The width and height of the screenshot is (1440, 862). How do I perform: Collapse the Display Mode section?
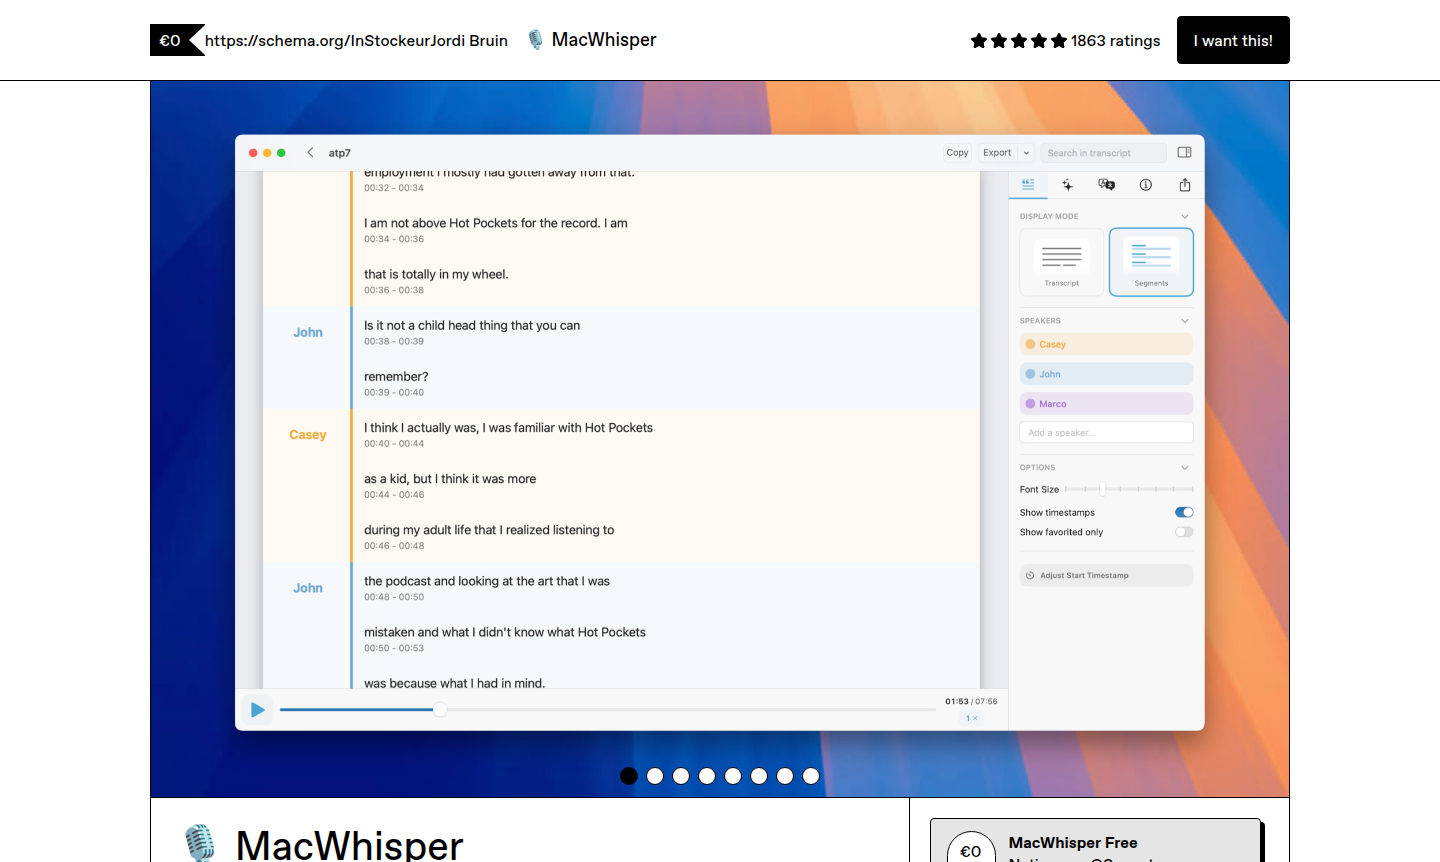coord(1185,216)
